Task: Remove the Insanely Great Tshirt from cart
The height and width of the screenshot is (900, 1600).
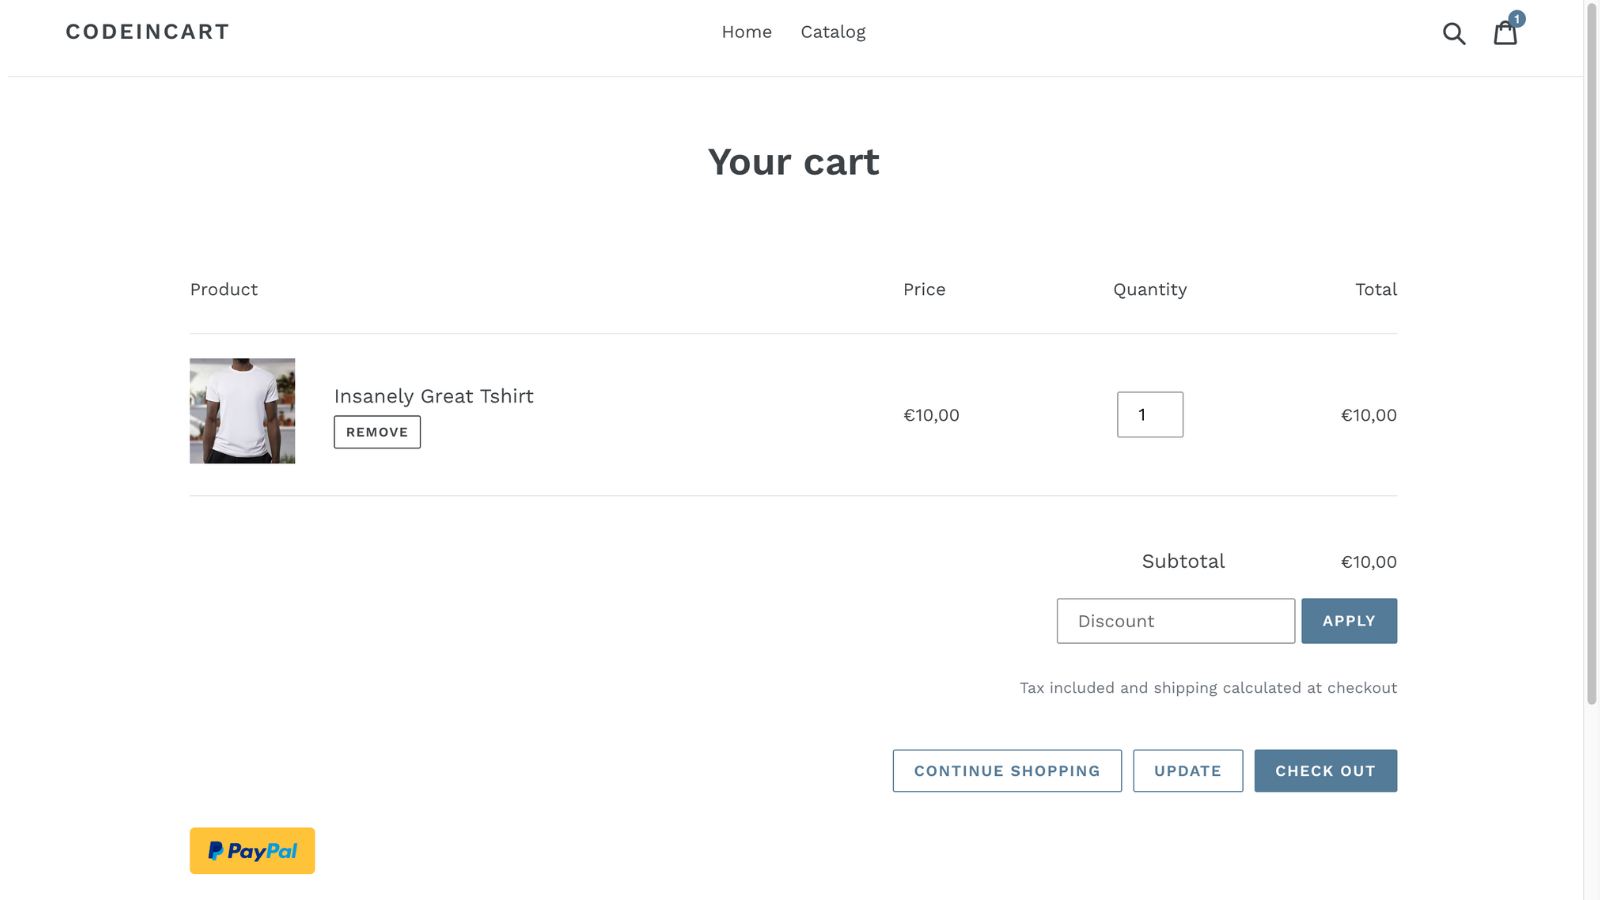Action: pos(376,432)
